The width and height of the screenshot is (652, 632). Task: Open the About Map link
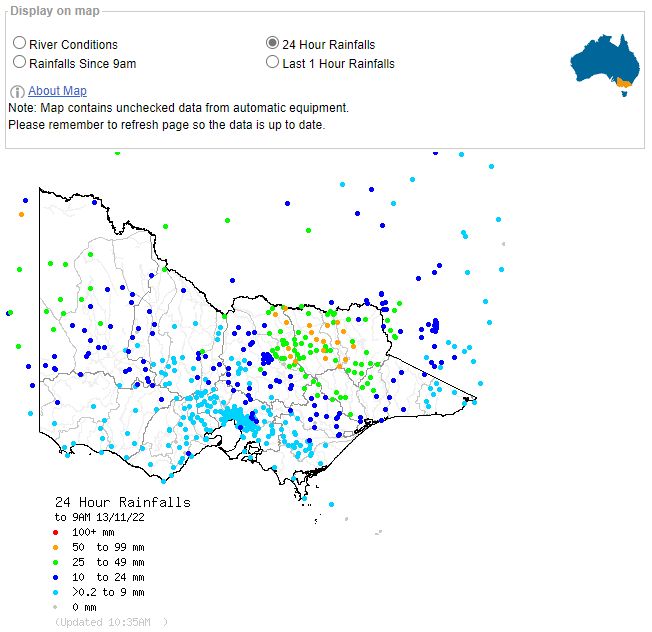tap(57, 91)
